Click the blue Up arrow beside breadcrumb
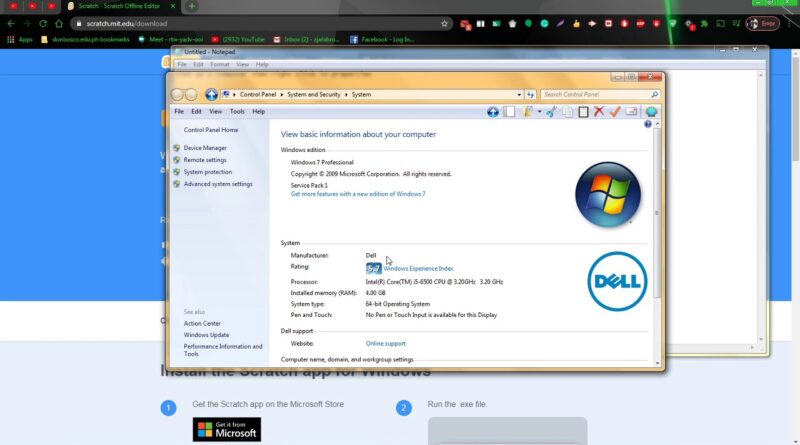This screenshot has width=800, height=445. (211, 94)
